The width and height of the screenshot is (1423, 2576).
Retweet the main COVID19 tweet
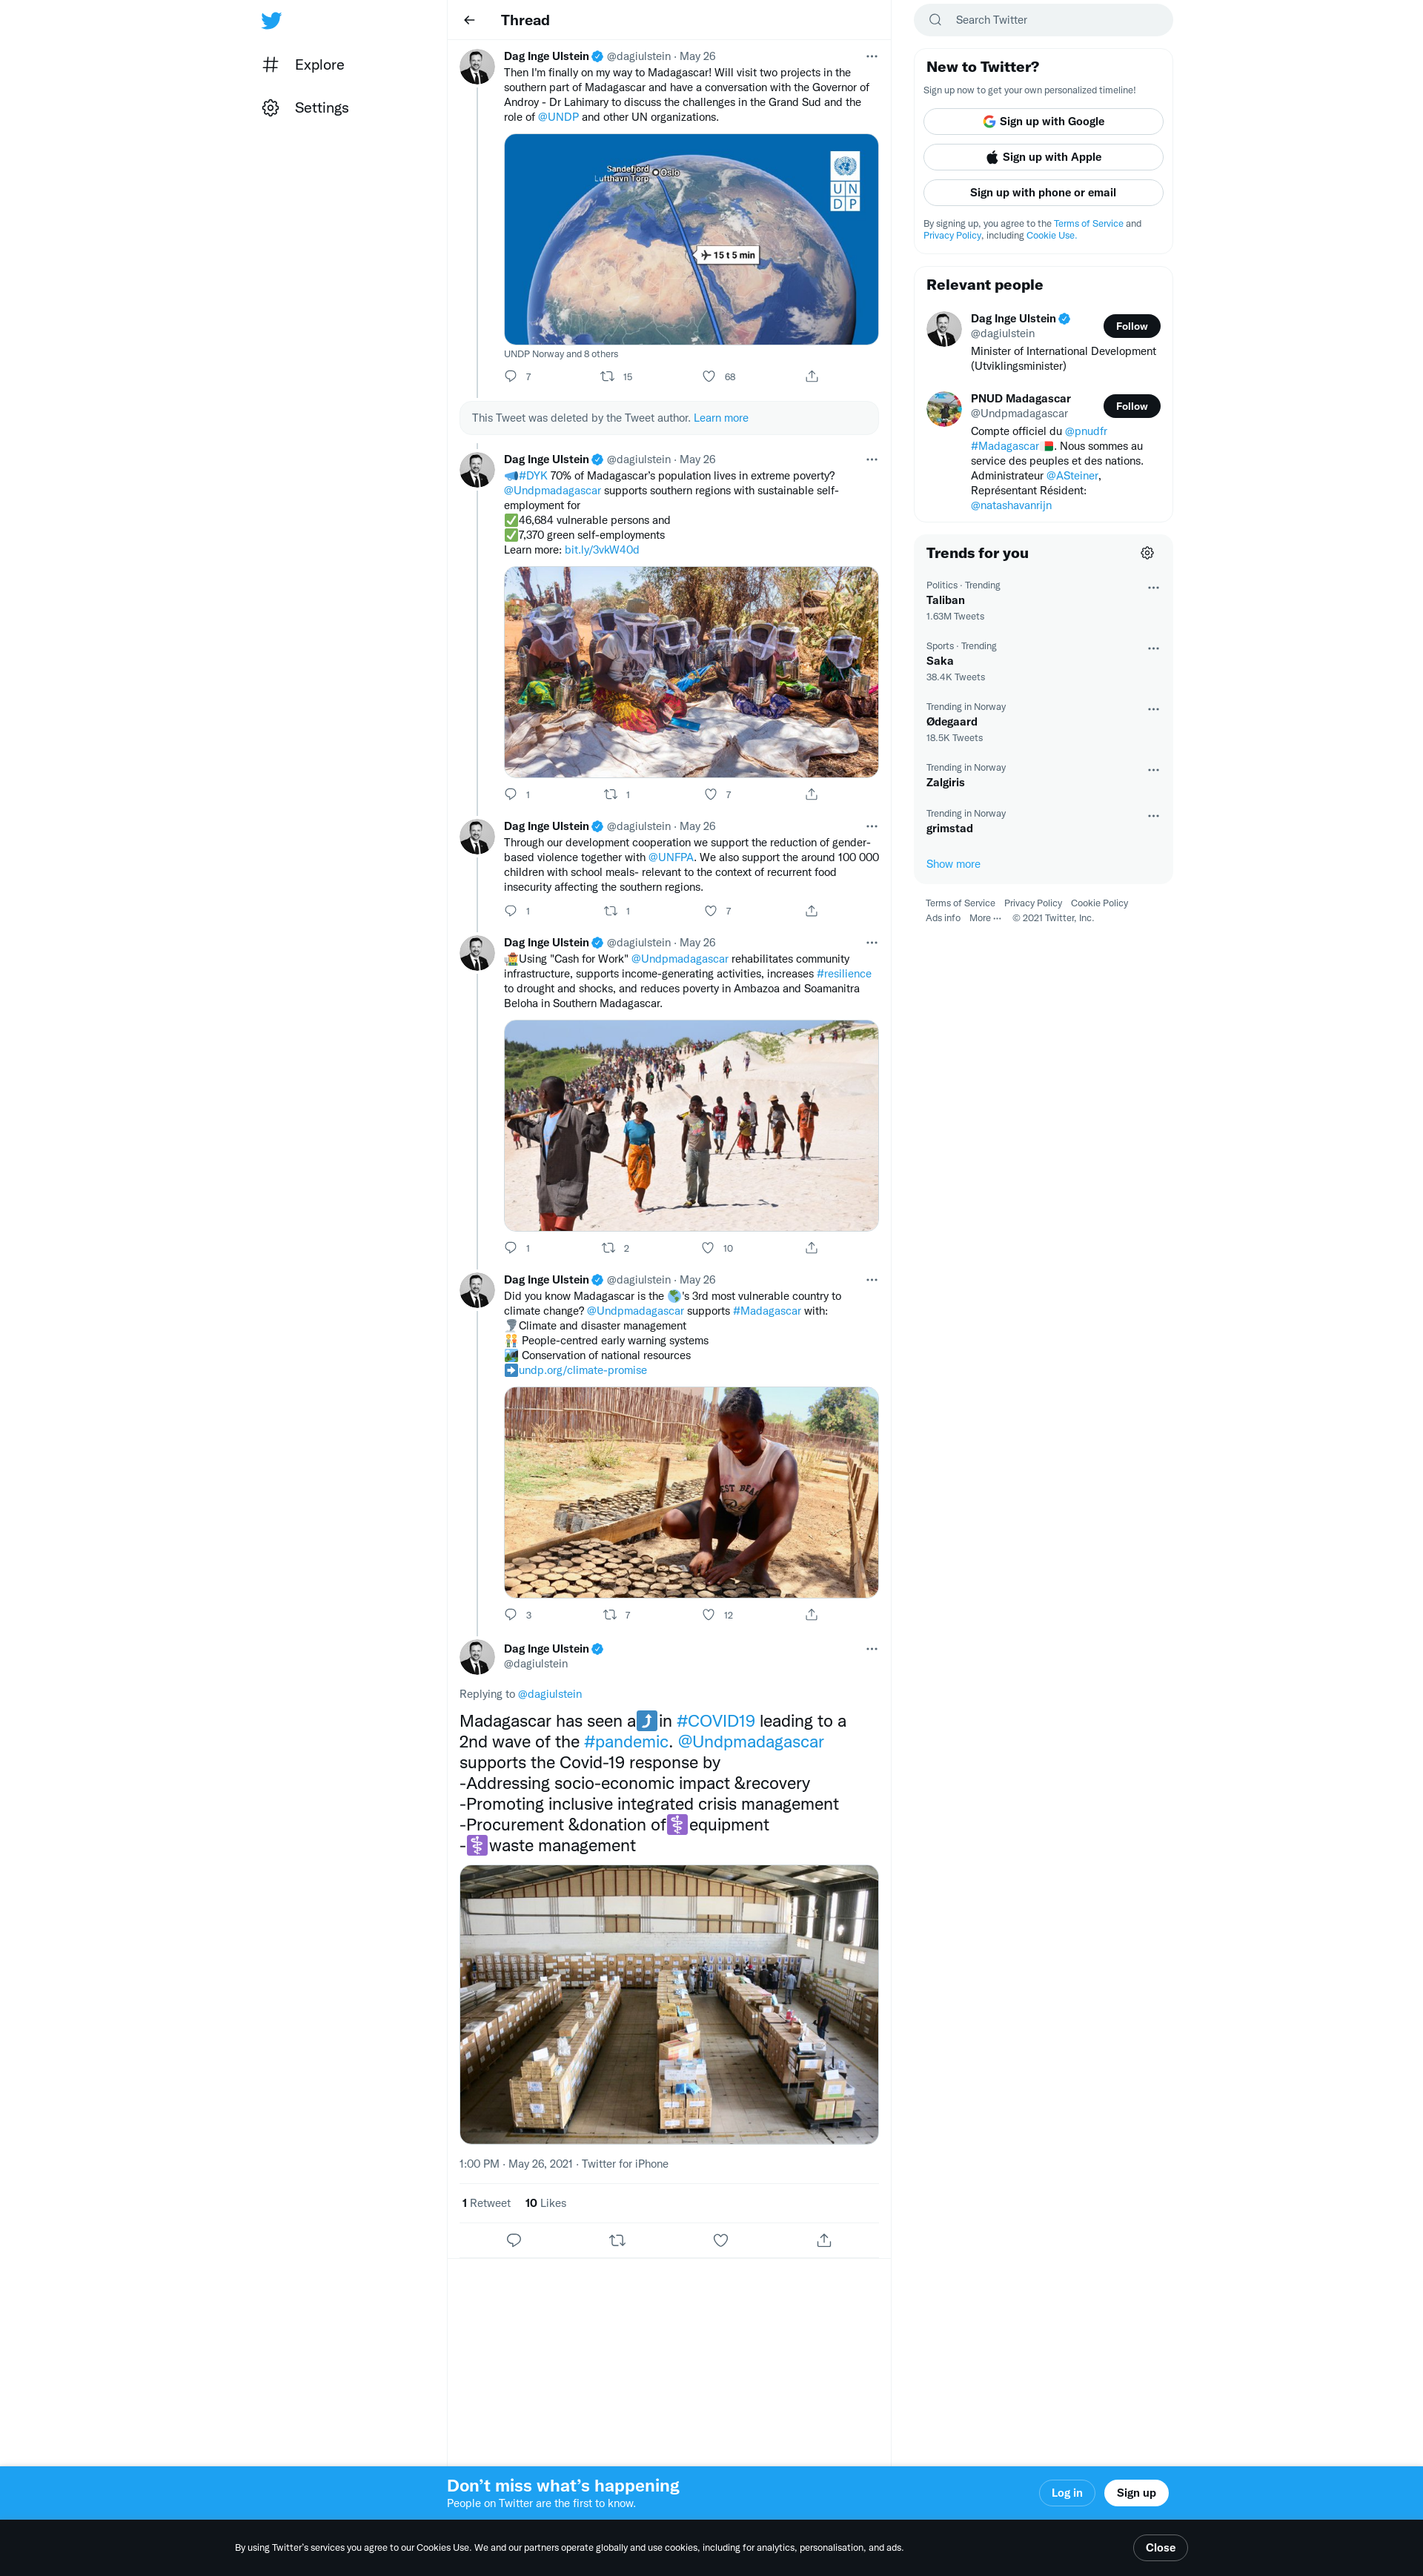pos(617,2240)
